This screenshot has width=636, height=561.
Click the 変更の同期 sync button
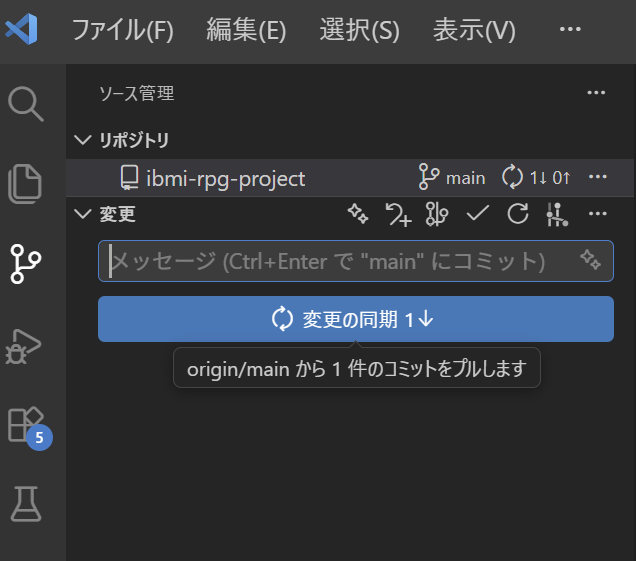[355, 319]
